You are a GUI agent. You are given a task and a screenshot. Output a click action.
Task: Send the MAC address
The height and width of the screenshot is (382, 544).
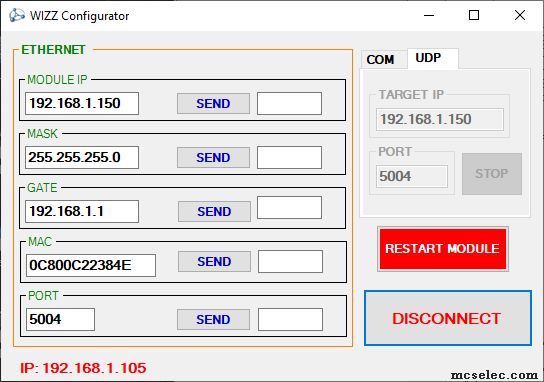pyautogui.click(x=214, y=262)
